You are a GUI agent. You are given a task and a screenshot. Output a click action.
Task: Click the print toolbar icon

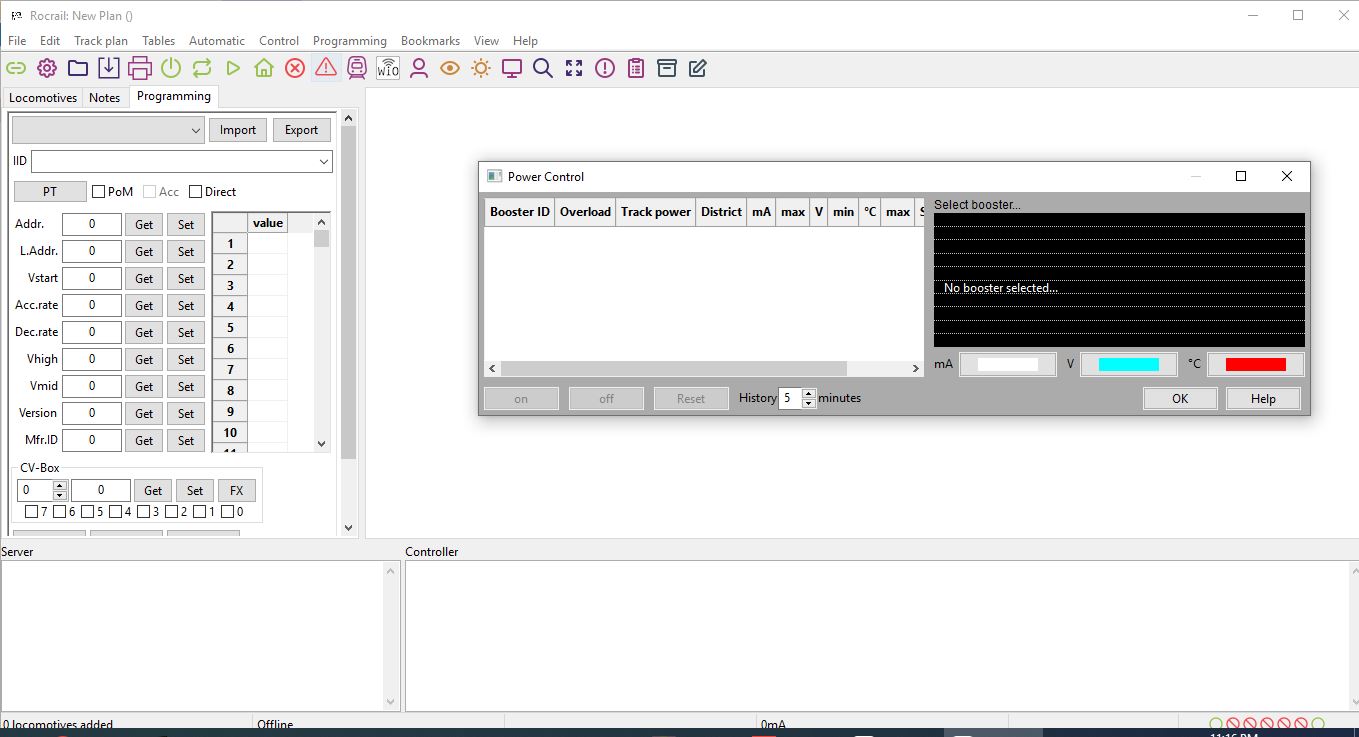coord(140,68)
